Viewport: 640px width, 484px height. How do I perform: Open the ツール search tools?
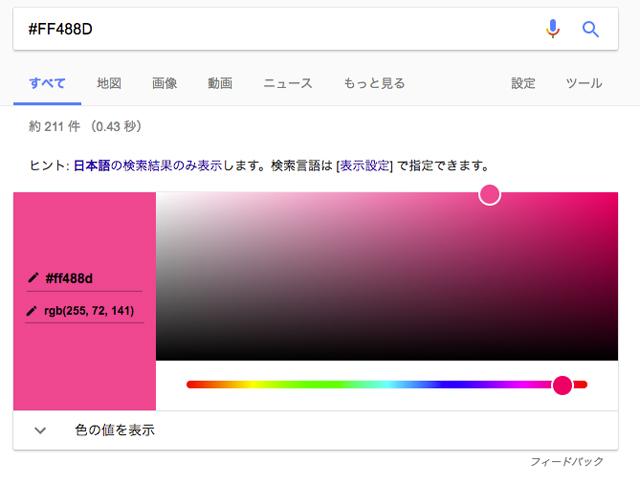tap(583, 83)
